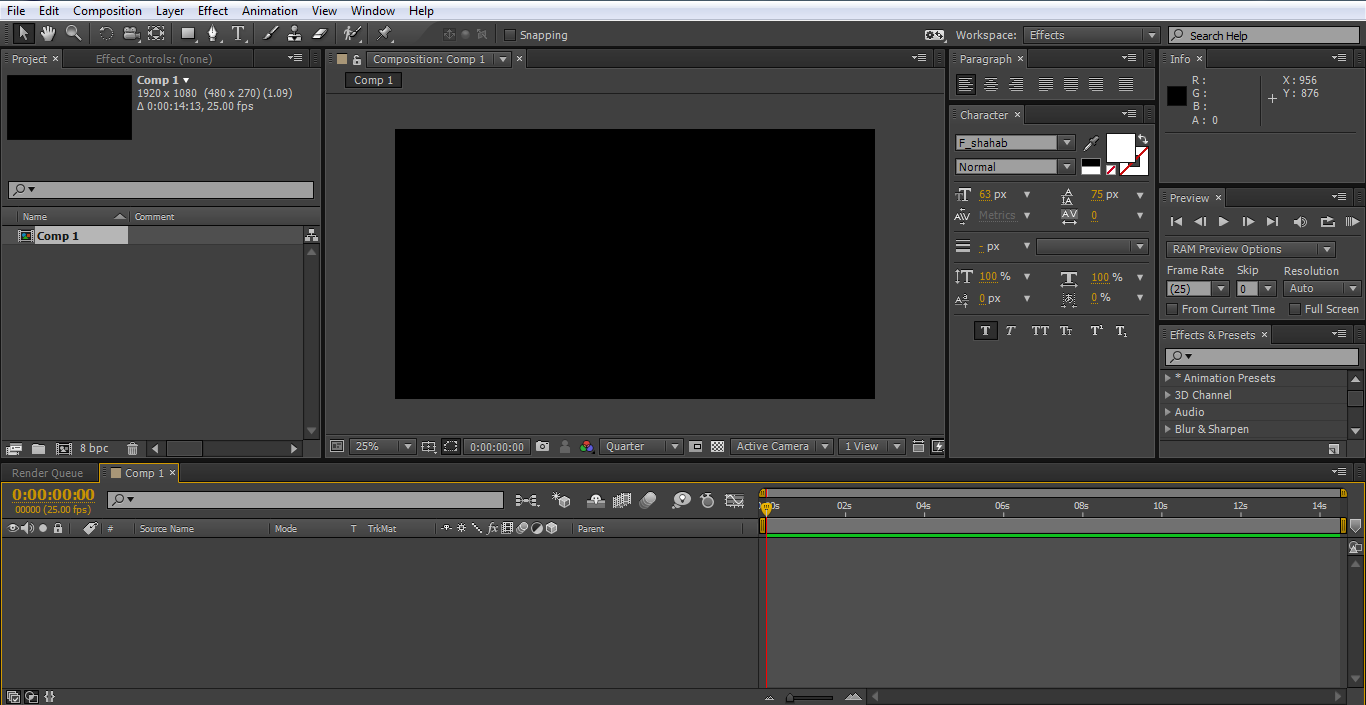Open the RAM Preview Options dropdown
The height and width of the screenshot is (705, 1366).
[1250, 249]
